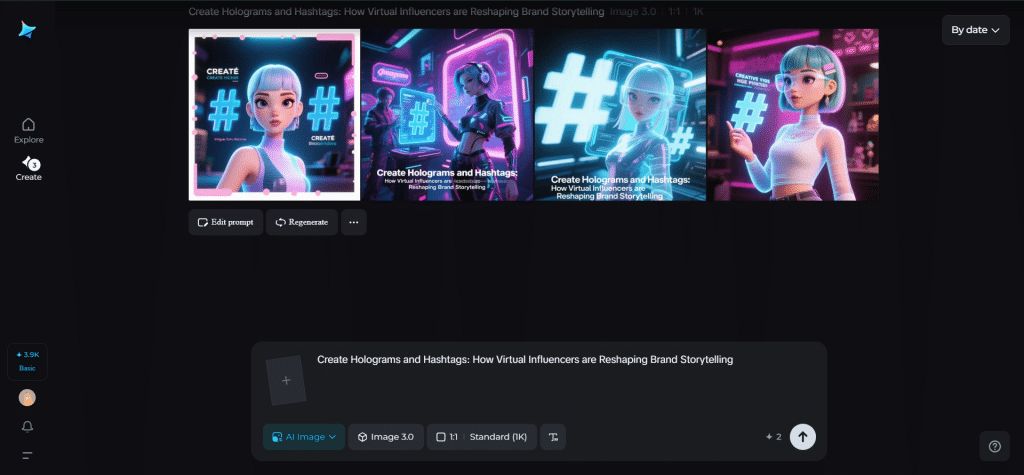Expand the By date sort dropdown
1024x475 pixels.
pyautogui.click(x=976, y=30)
